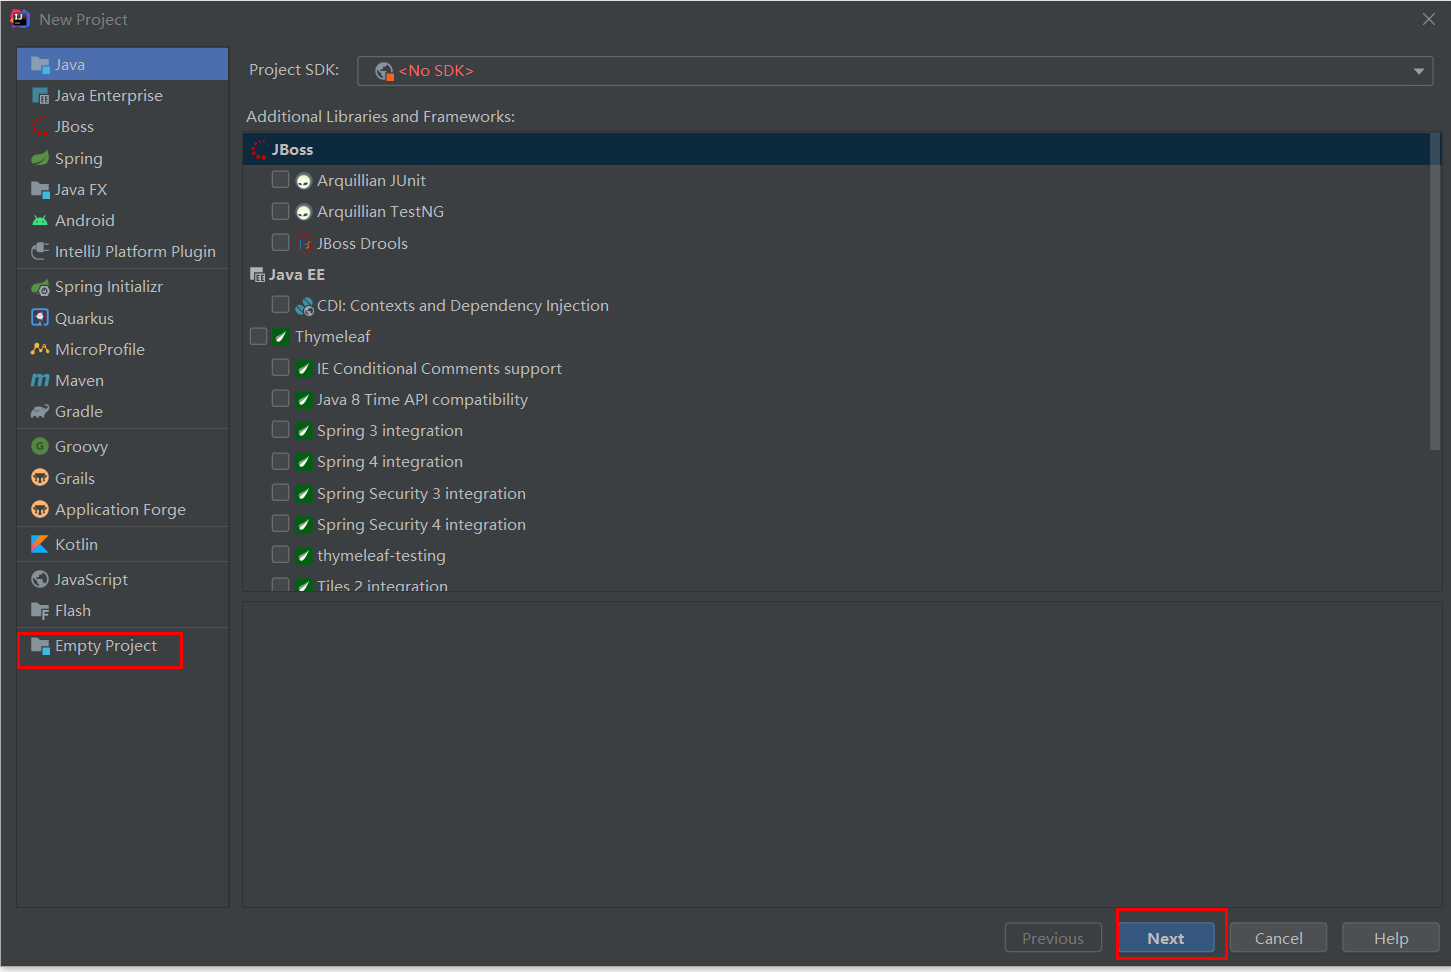1451x972 pixels.
Task: Select the Android robot icon
Action: (x=40, y=221)
